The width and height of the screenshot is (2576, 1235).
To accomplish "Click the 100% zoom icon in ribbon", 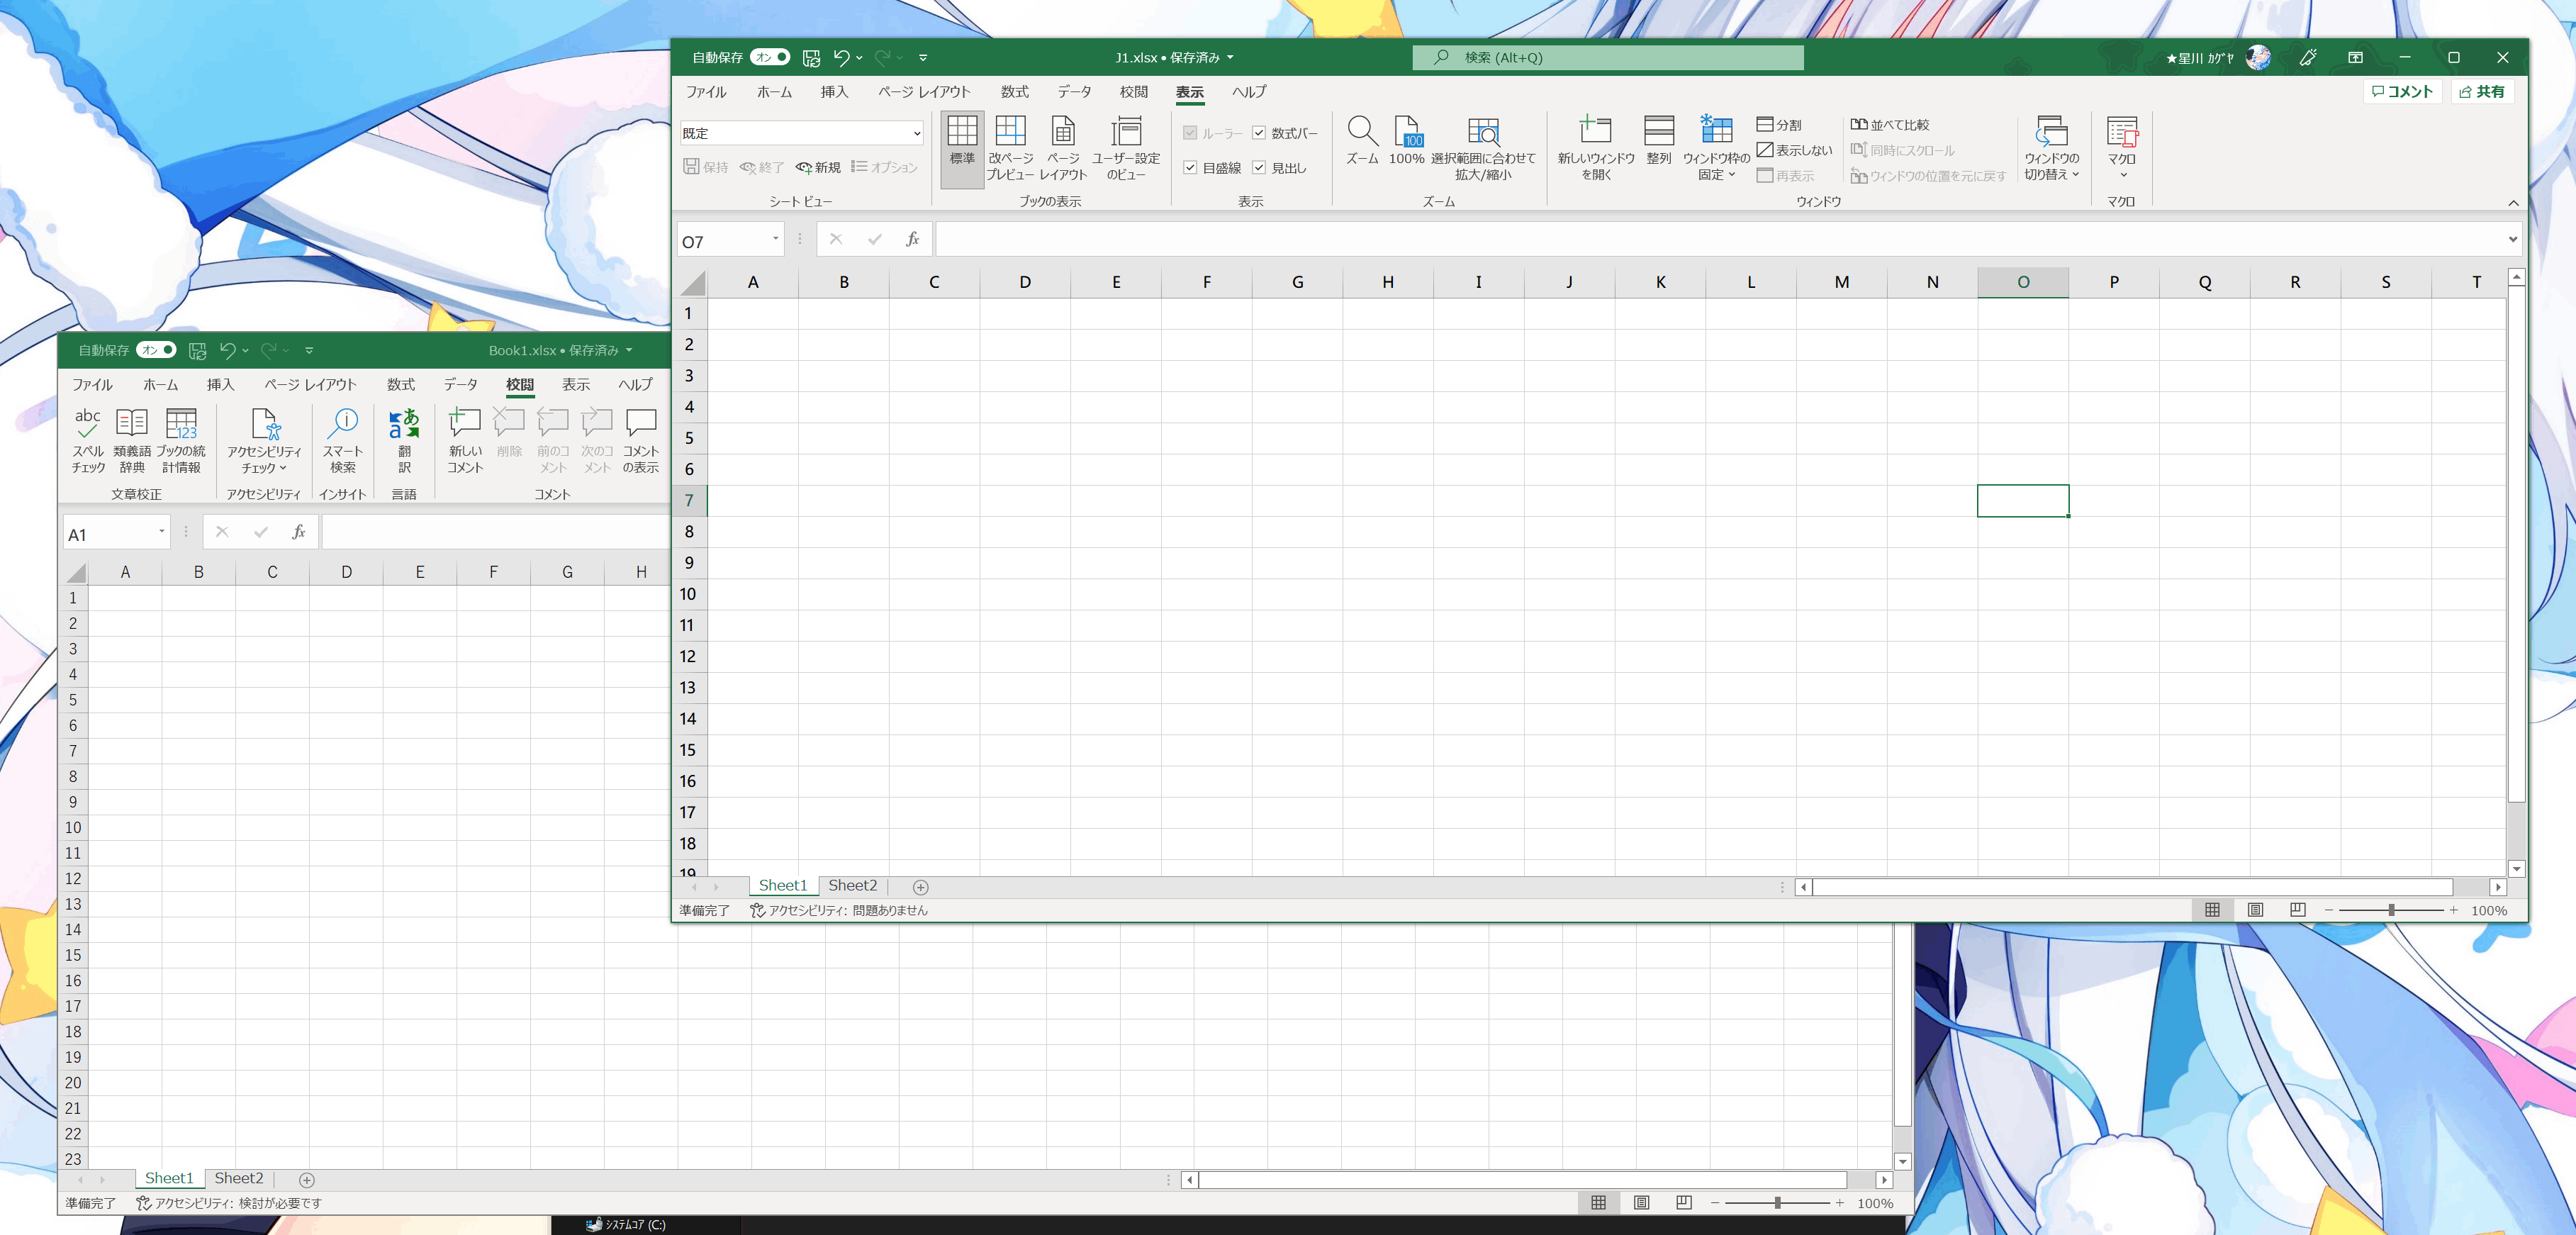I will [x=1406, y=140].
